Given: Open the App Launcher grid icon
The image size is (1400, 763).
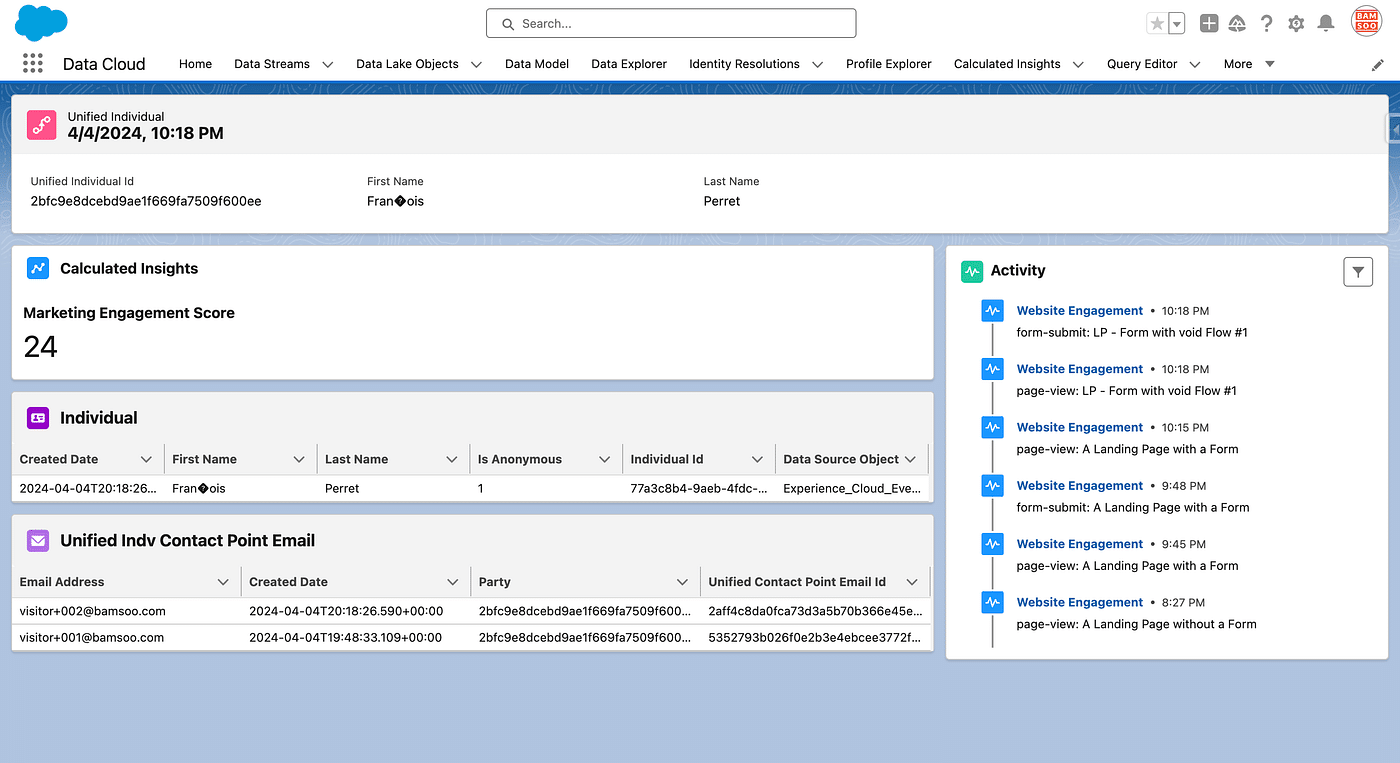Looking at the screenshot, I should pos(33,63).
